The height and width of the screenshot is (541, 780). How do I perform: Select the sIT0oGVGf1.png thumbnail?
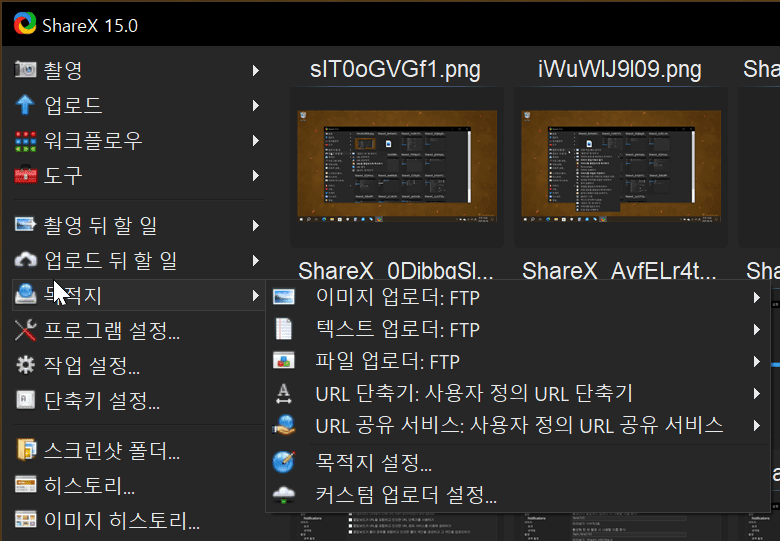(x=397, y=167)
